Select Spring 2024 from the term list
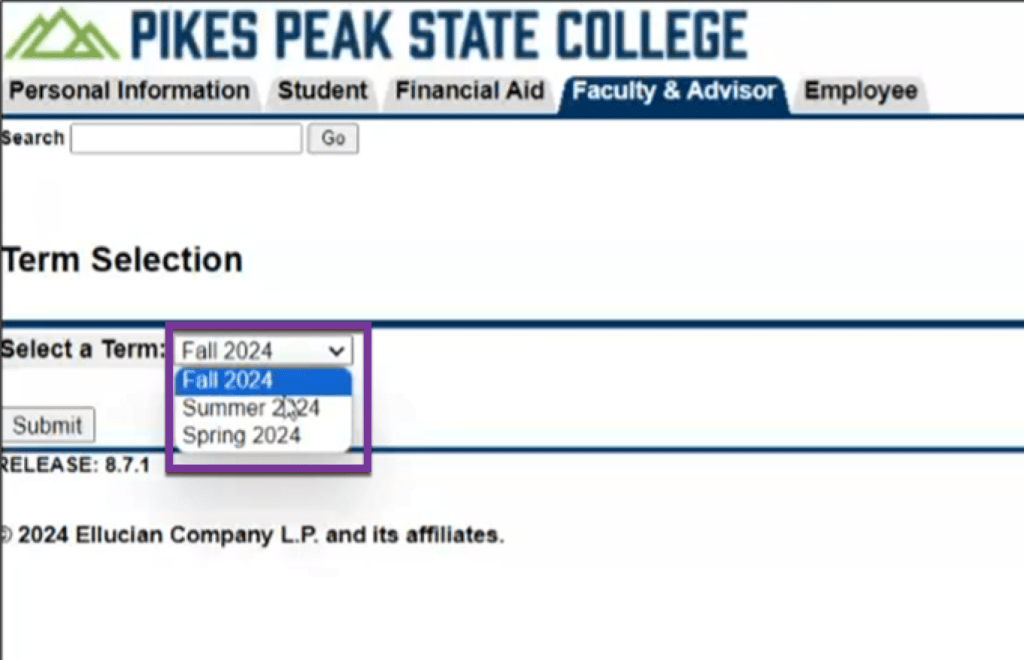Screen dimensions: 1024x660 (x=241, y=436)
